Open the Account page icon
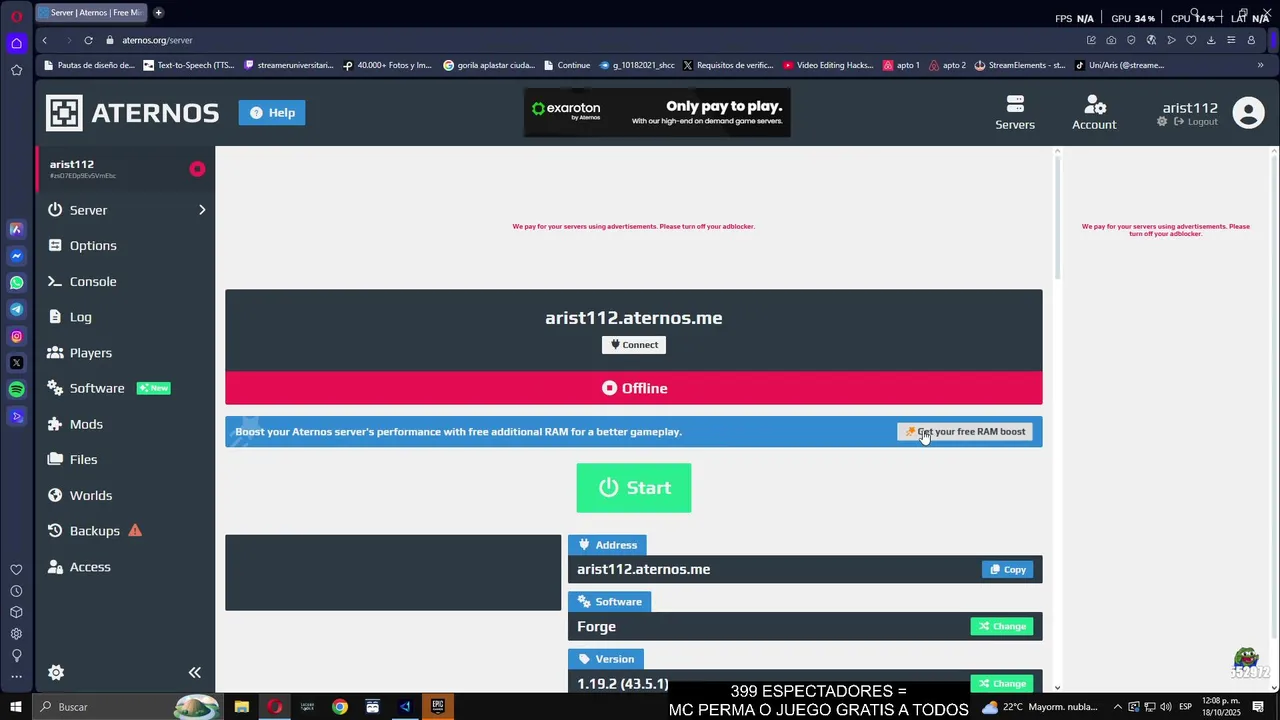1280x720 pixels. point(1094,113)
